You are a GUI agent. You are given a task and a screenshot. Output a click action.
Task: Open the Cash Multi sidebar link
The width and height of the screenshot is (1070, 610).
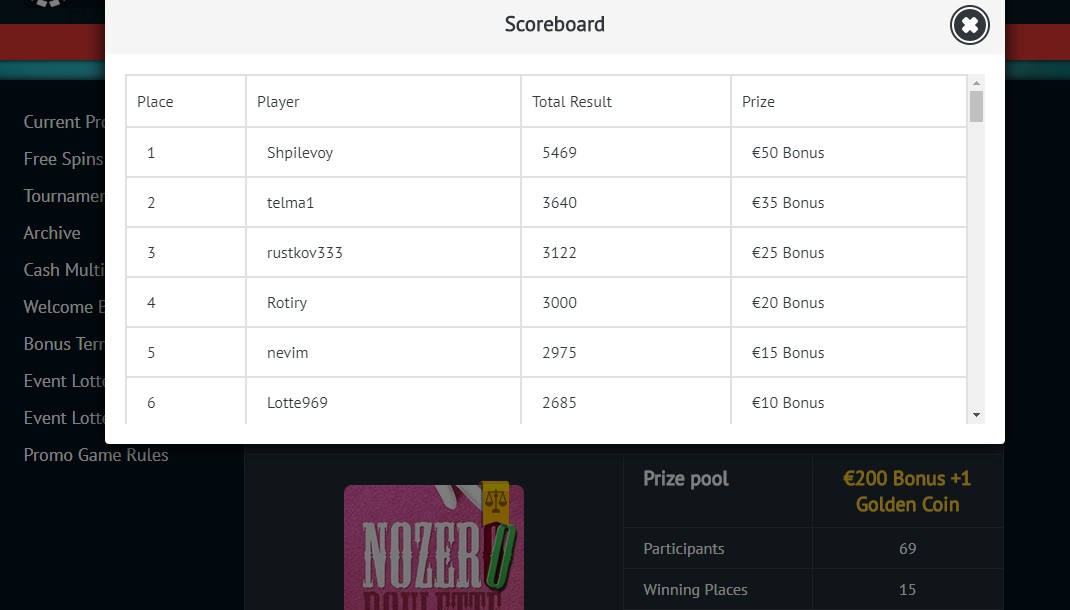(x=64, y=270)
